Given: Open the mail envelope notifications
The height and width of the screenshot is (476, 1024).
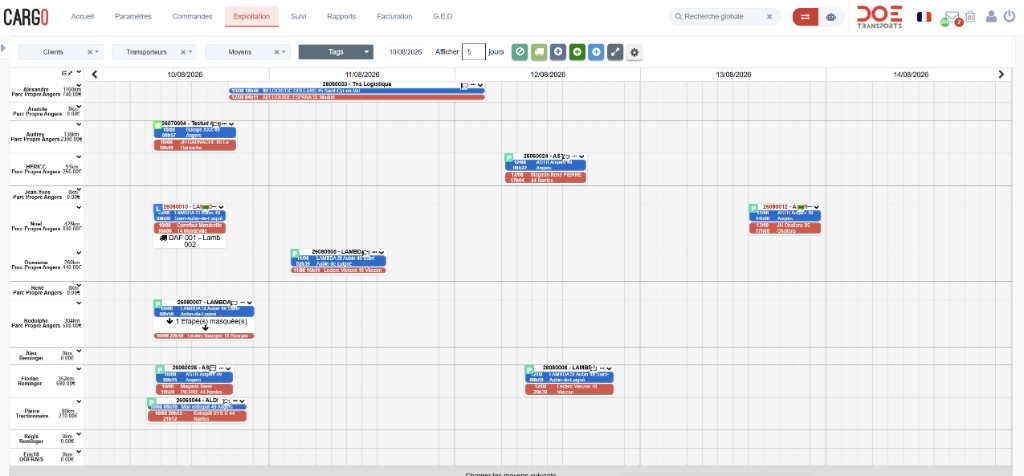Looking at the screenshot, I should [x=952, y=17].
